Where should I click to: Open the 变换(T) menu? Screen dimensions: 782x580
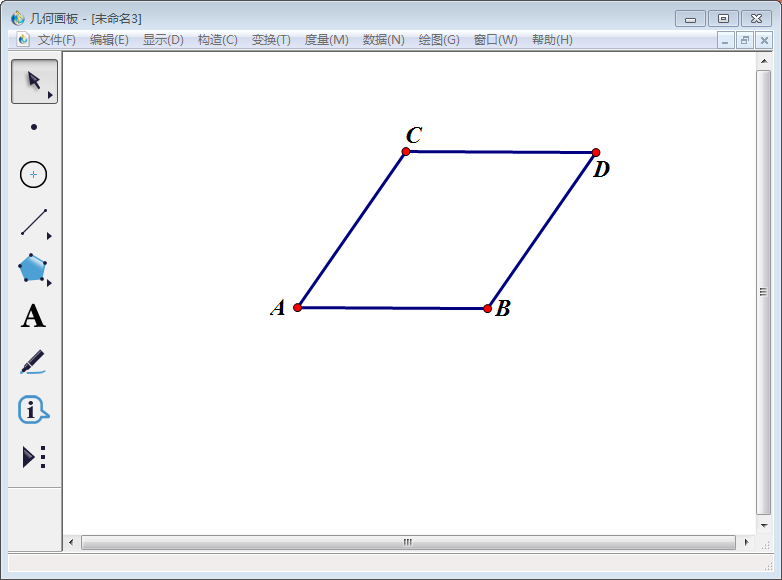point(271,40)
